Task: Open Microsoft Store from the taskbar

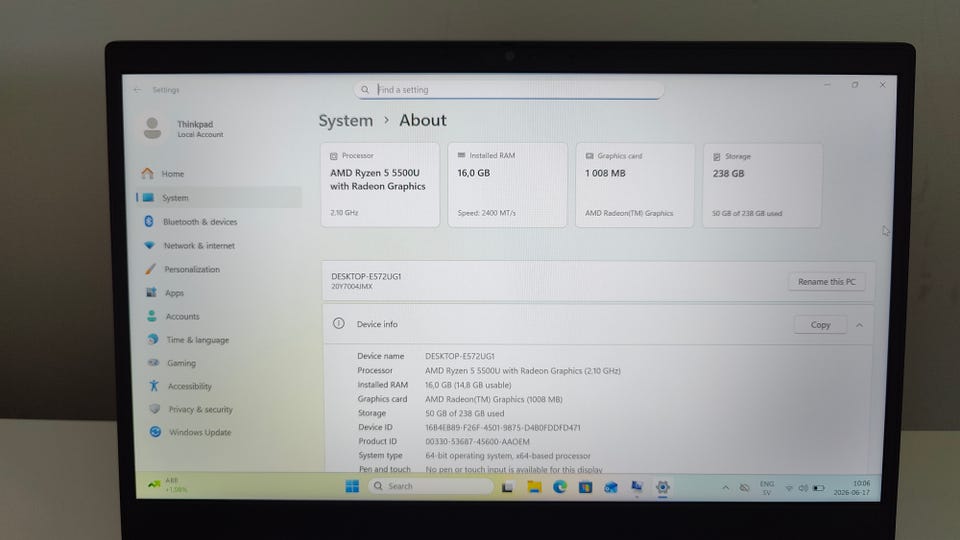Action: click(x=585, y=487)
